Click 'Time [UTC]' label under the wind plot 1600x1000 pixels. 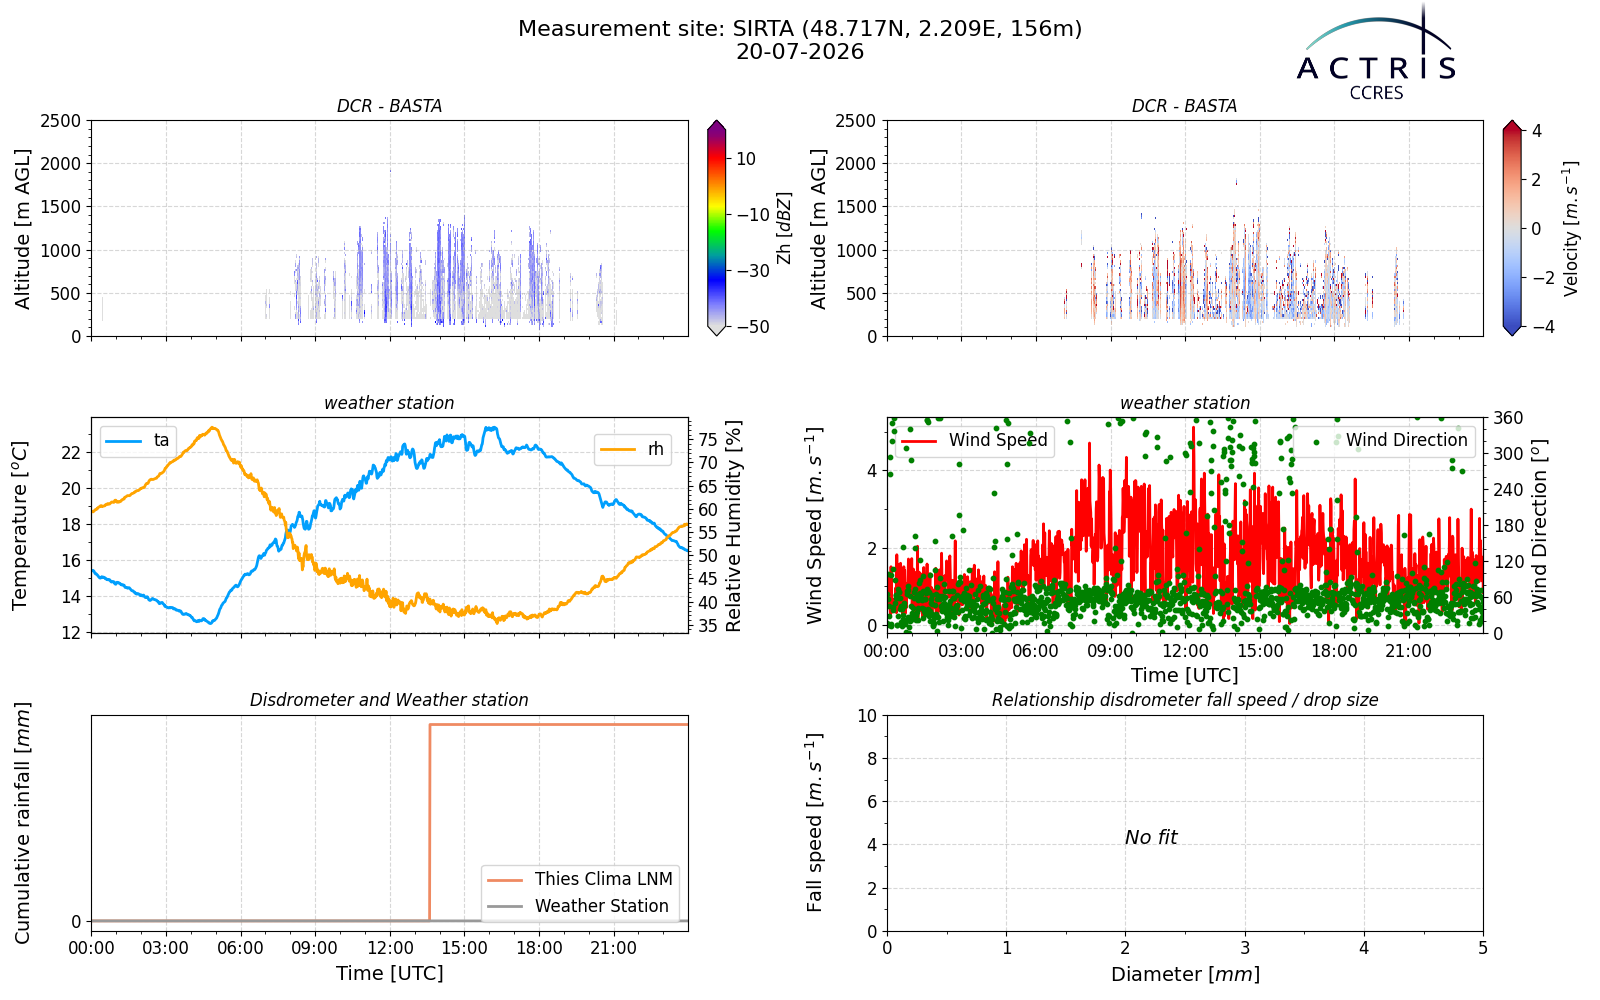(x=1185, y=675)
